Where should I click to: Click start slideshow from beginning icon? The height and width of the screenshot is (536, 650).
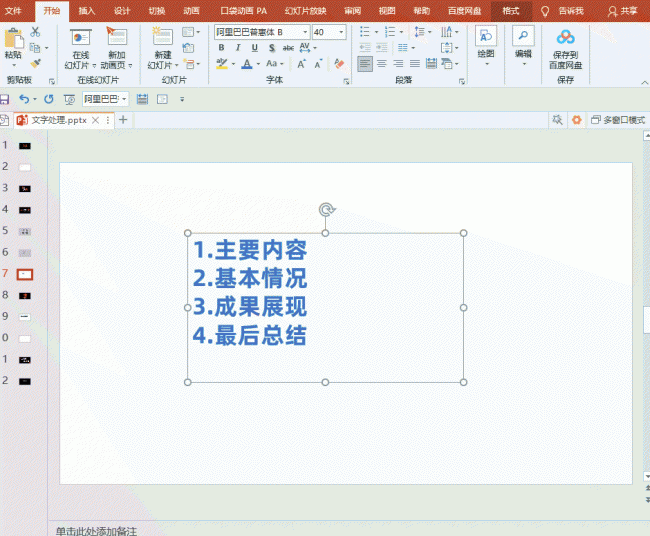tap(70, 99)
